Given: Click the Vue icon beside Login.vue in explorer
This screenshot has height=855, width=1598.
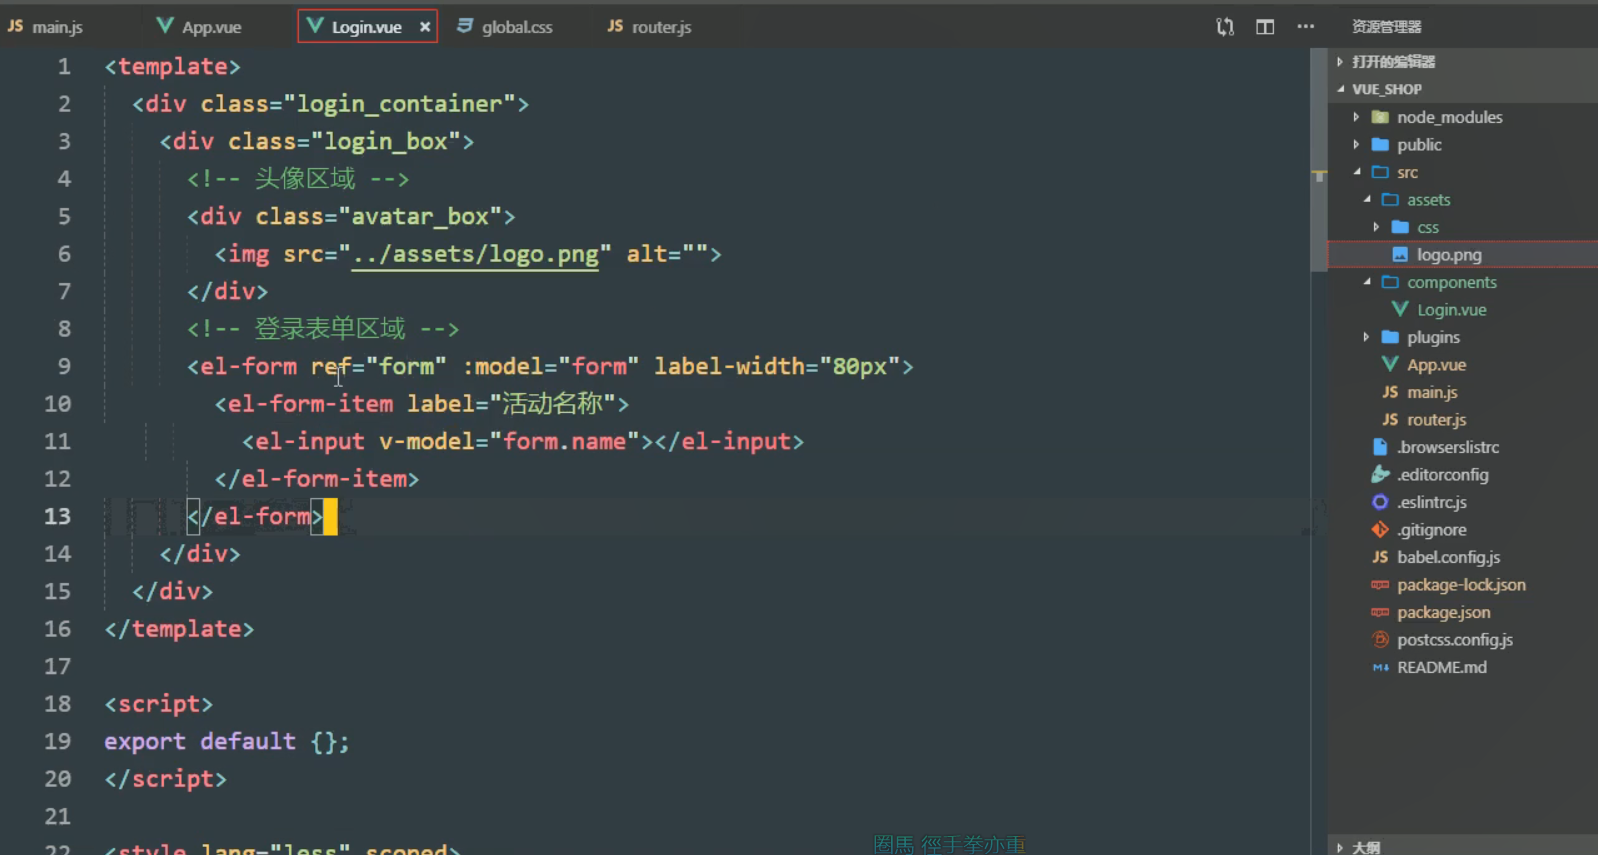Looking at the screenshot, I should [x=1400, y=309].
